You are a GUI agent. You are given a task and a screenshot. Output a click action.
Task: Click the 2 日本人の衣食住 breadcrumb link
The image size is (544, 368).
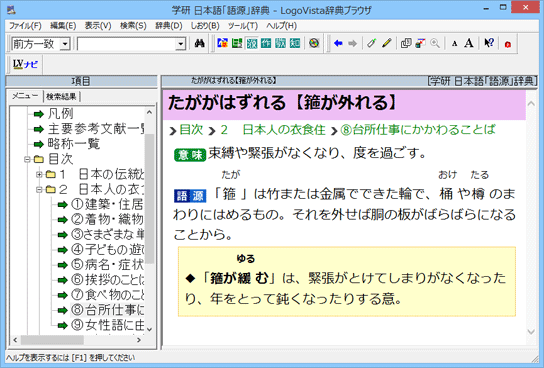273,130
